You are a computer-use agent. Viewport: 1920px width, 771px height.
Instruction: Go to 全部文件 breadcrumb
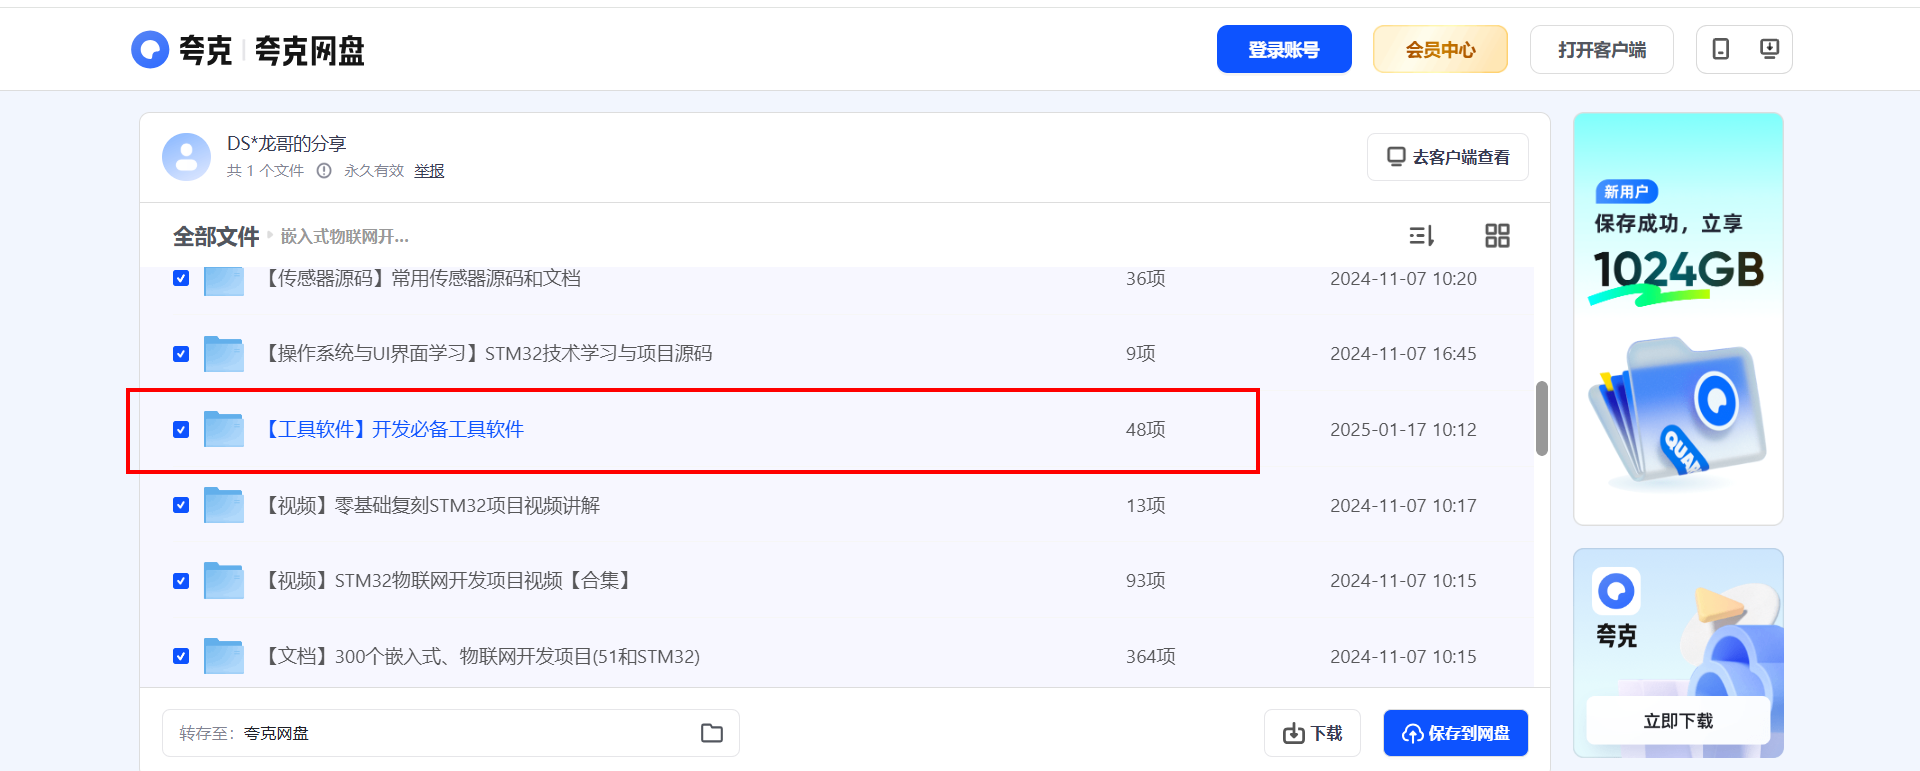point(215,237)
